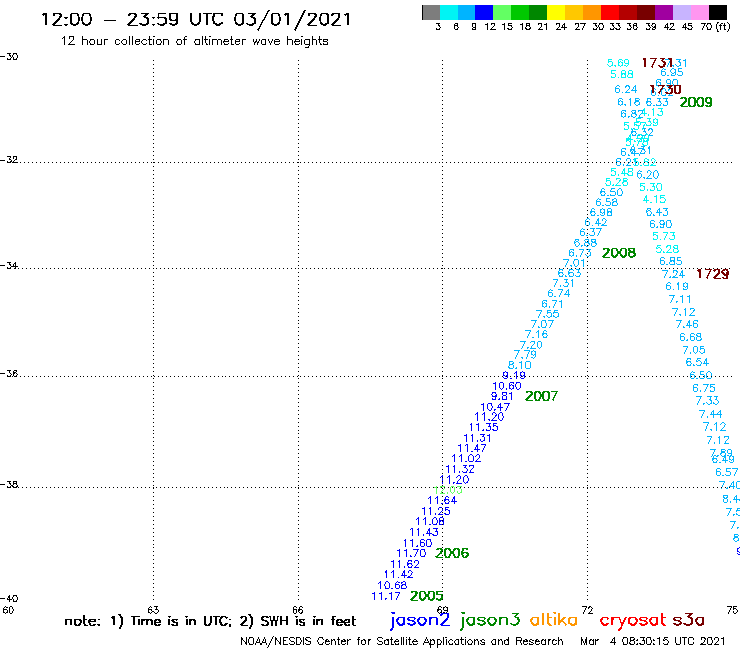The image size is (740, 650).
Task: Click the 1729 s3a time marker
Action: [x=713, y=274]
